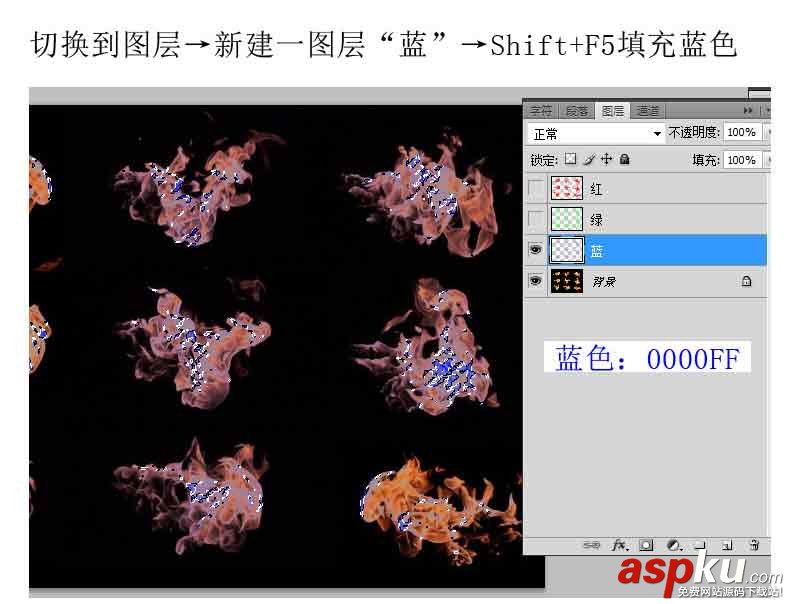Switch to the 段落 tab
The image size is (788, 604).
[576, 111]
